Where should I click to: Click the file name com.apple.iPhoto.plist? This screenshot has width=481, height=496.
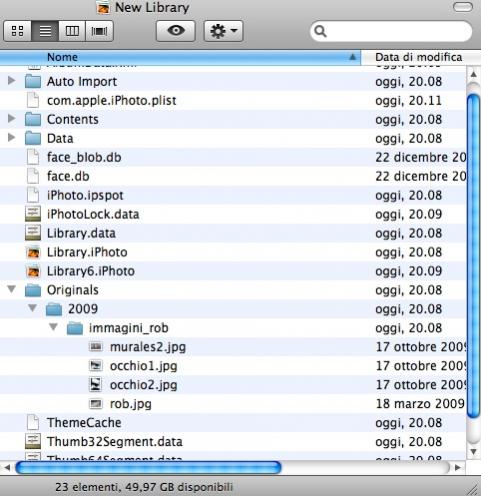click(112, 100)
